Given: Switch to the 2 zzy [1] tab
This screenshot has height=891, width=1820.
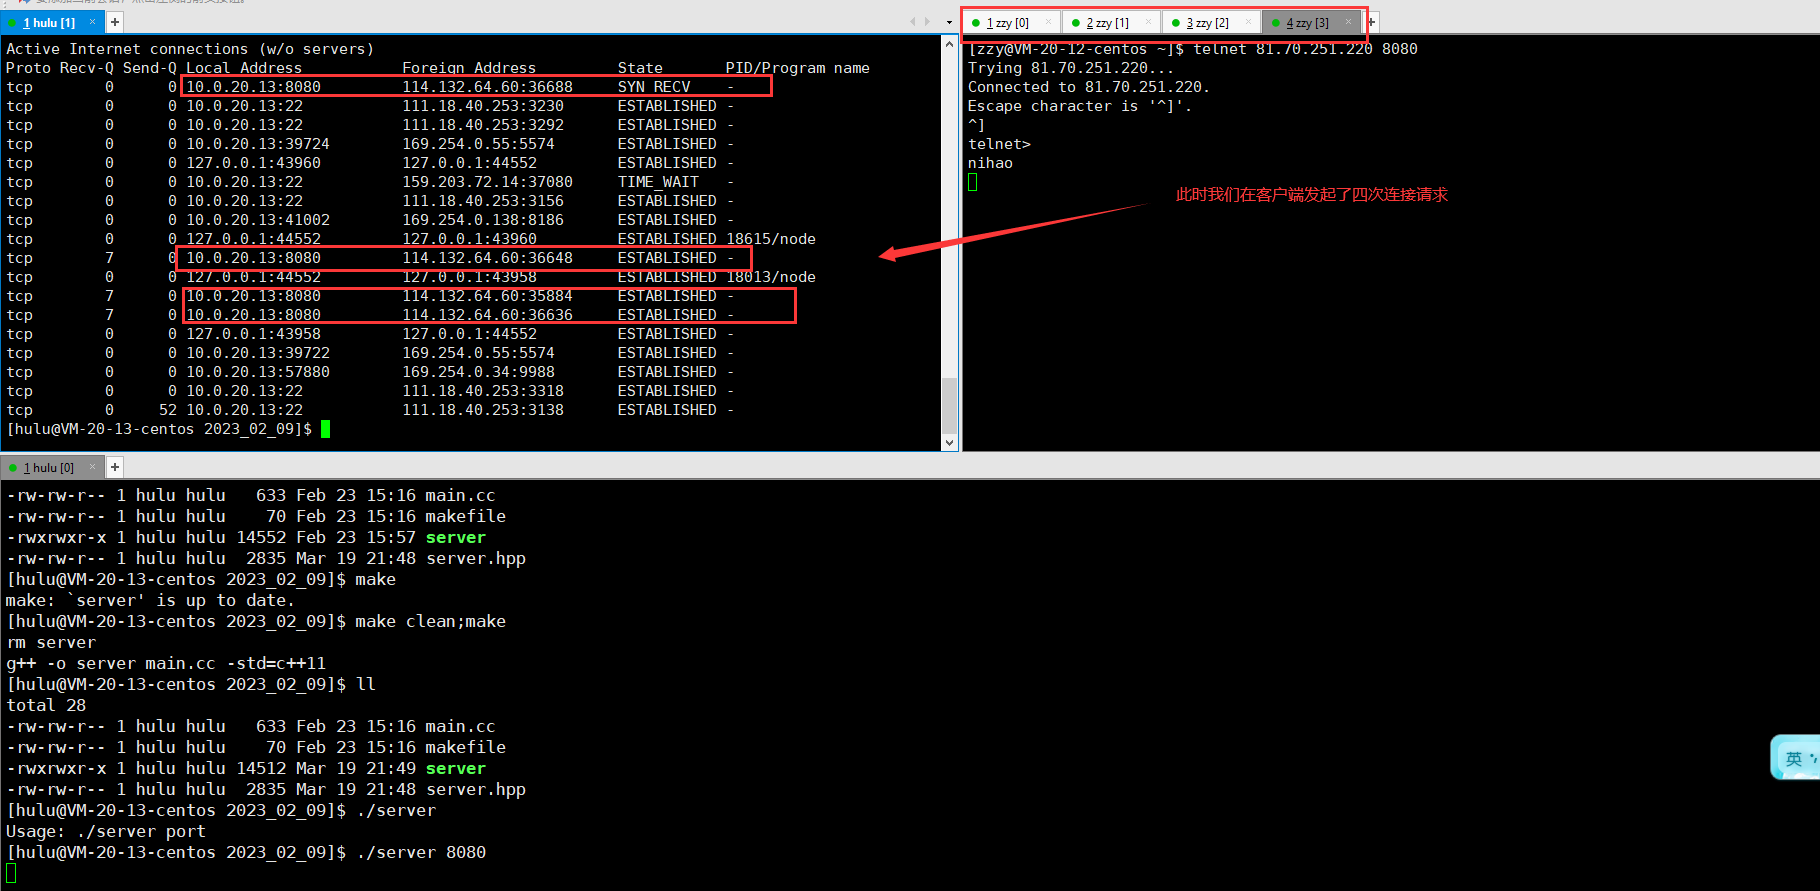Looking at the screenshot, I should pos(1110,22).
